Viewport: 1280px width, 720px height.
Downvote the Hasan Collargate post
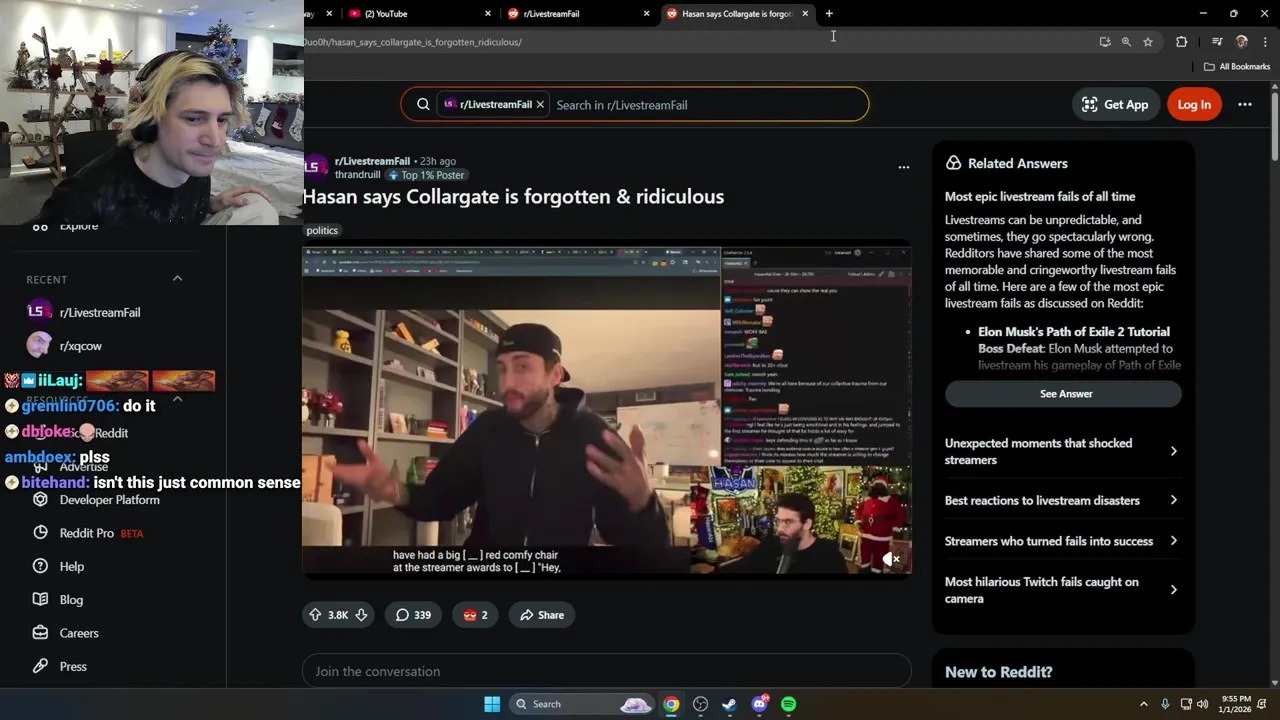361,615
